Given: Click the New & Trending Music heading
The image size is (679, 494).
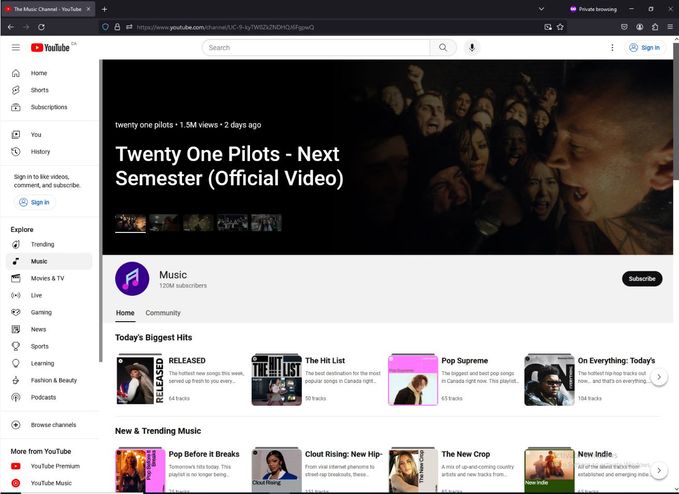Looking at the screenshot, I should pyautogui.click(x=158, y=431).
